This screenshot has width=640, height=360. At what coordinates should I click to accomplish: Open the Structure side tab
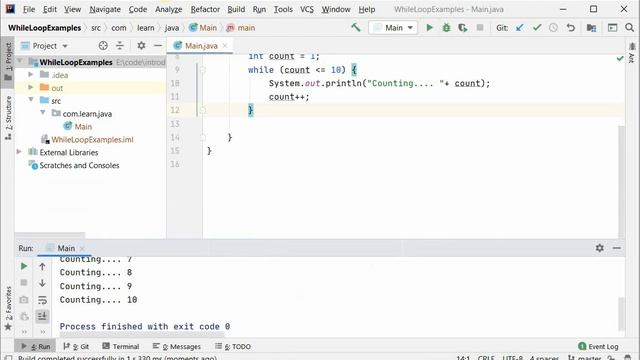(x=8, y=118)
